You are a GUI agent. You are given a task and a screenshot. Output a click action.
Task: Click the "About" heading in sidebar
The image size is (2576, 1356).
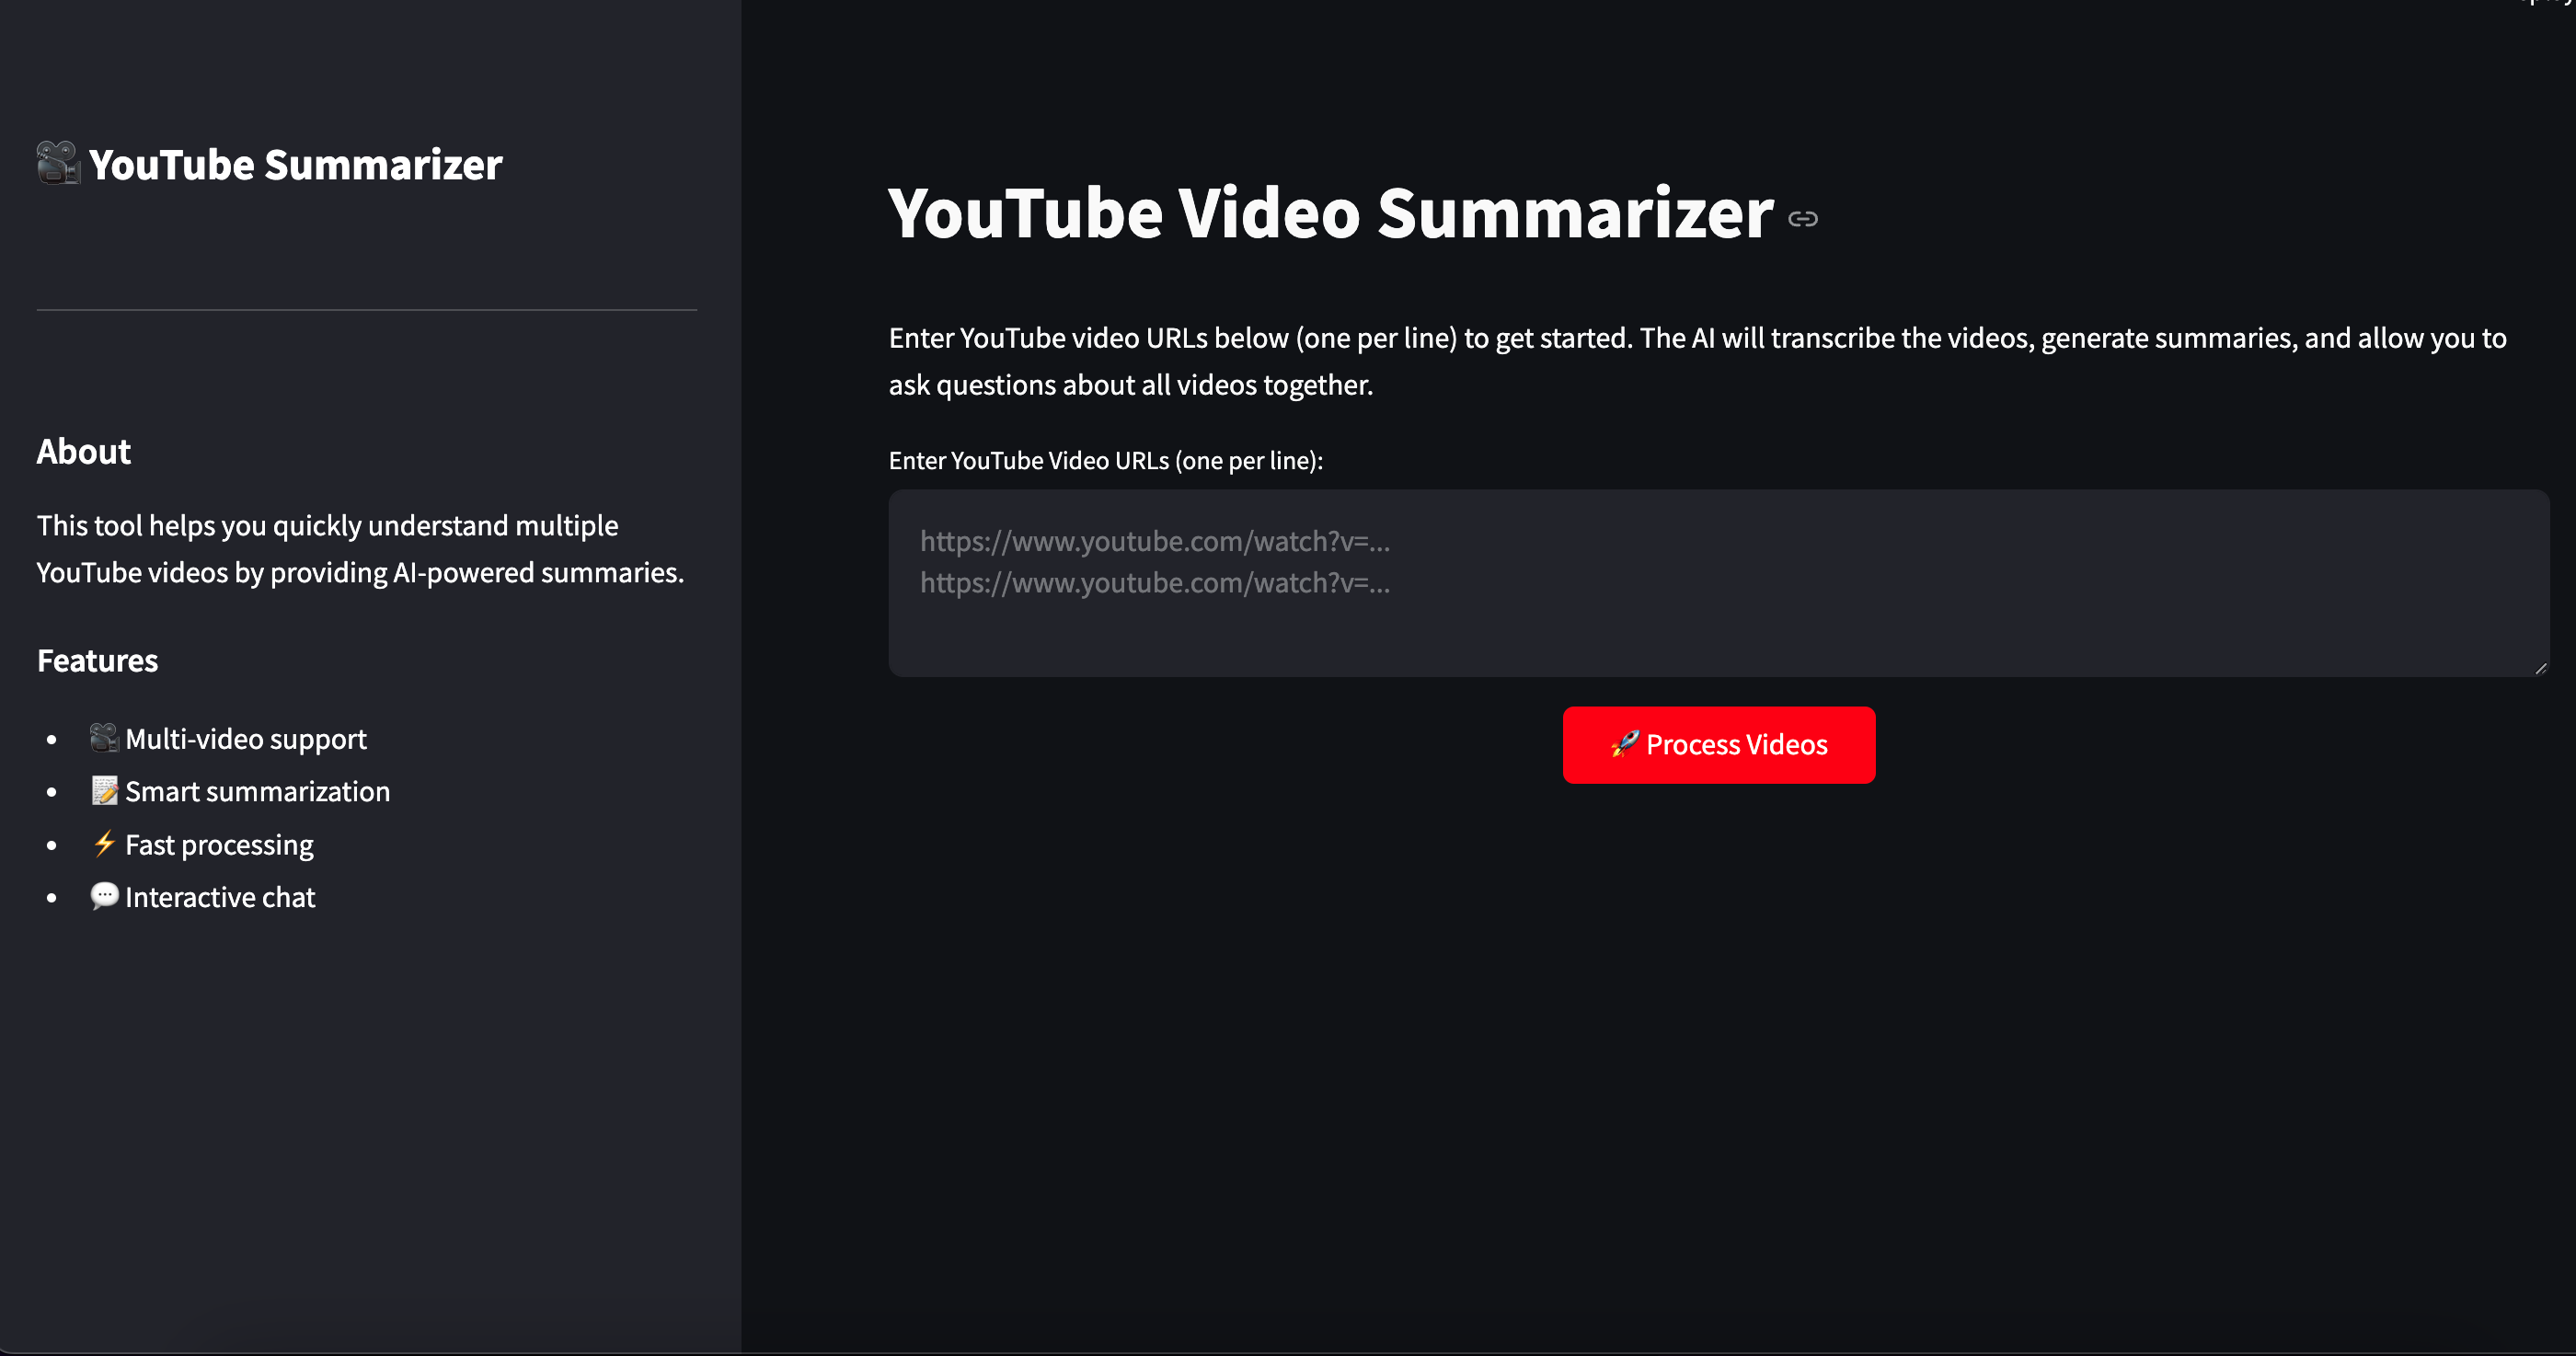84,452
